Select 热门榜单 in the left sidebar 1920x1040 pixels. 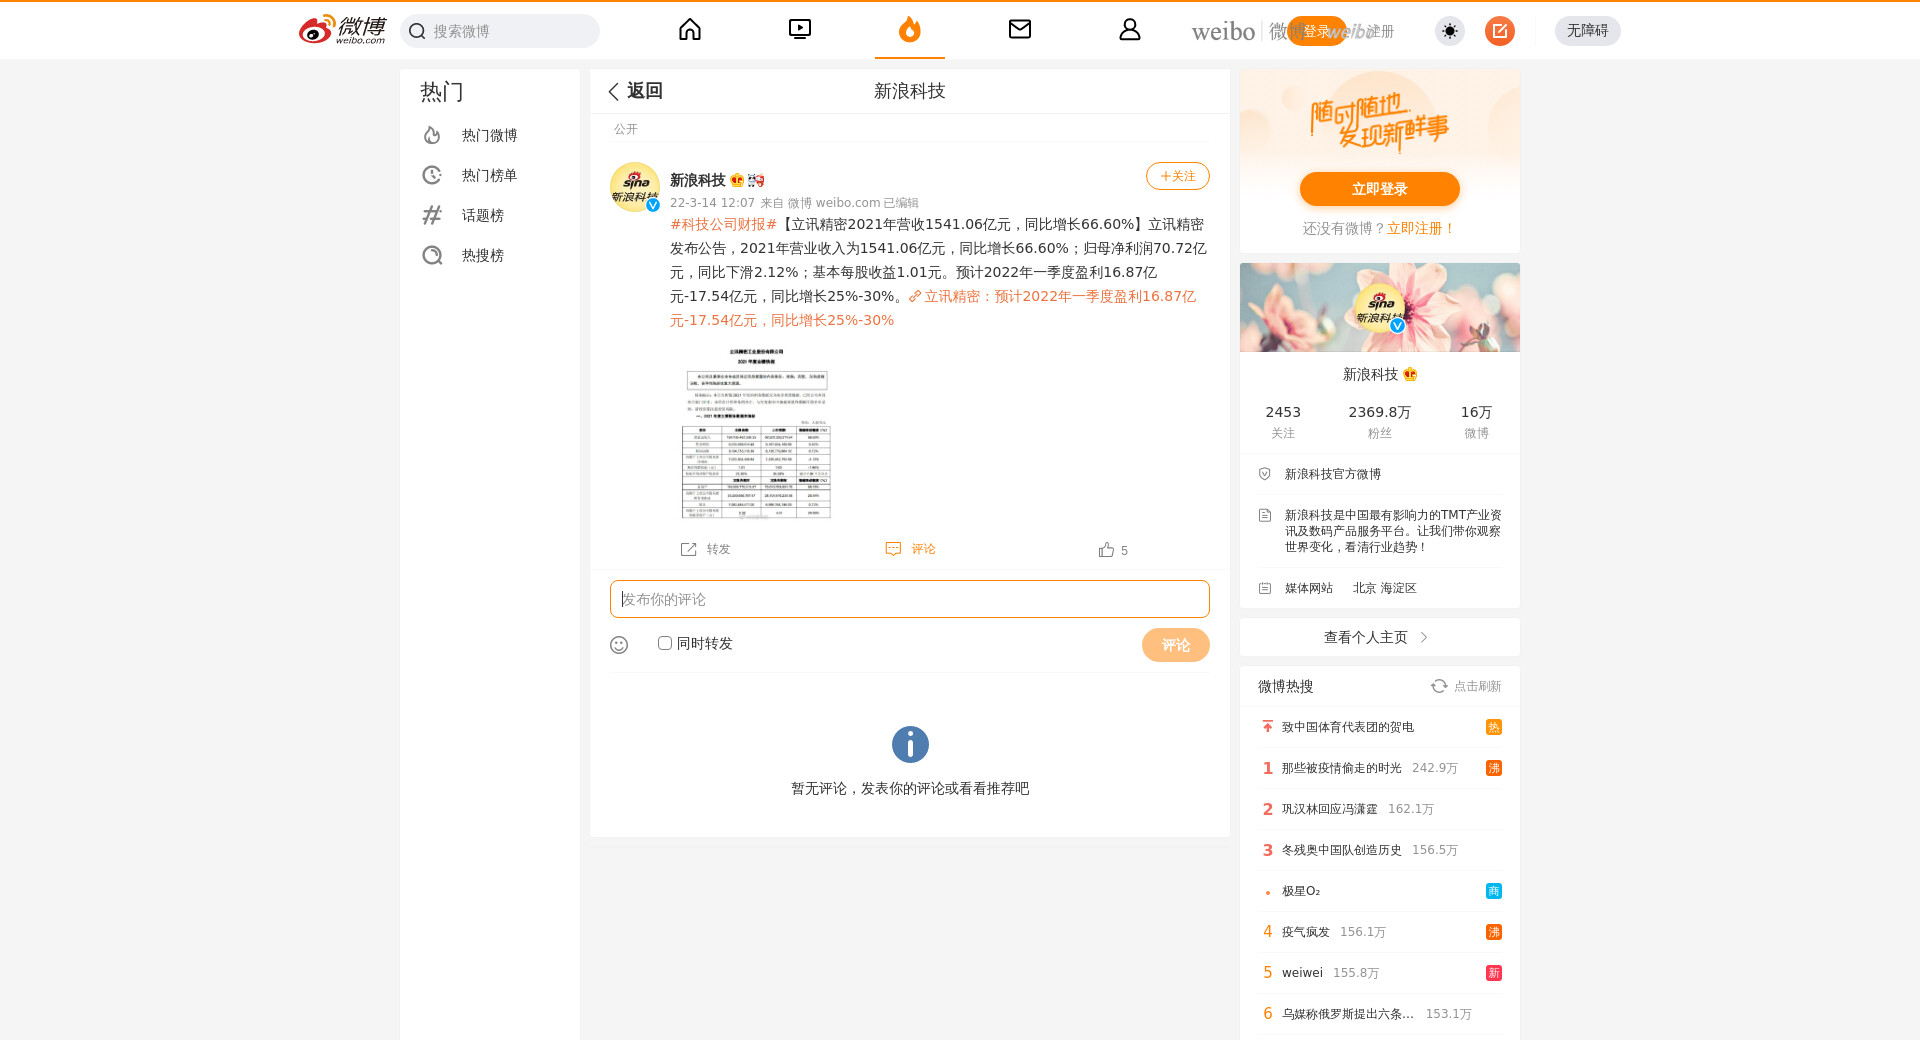[489, 175]
